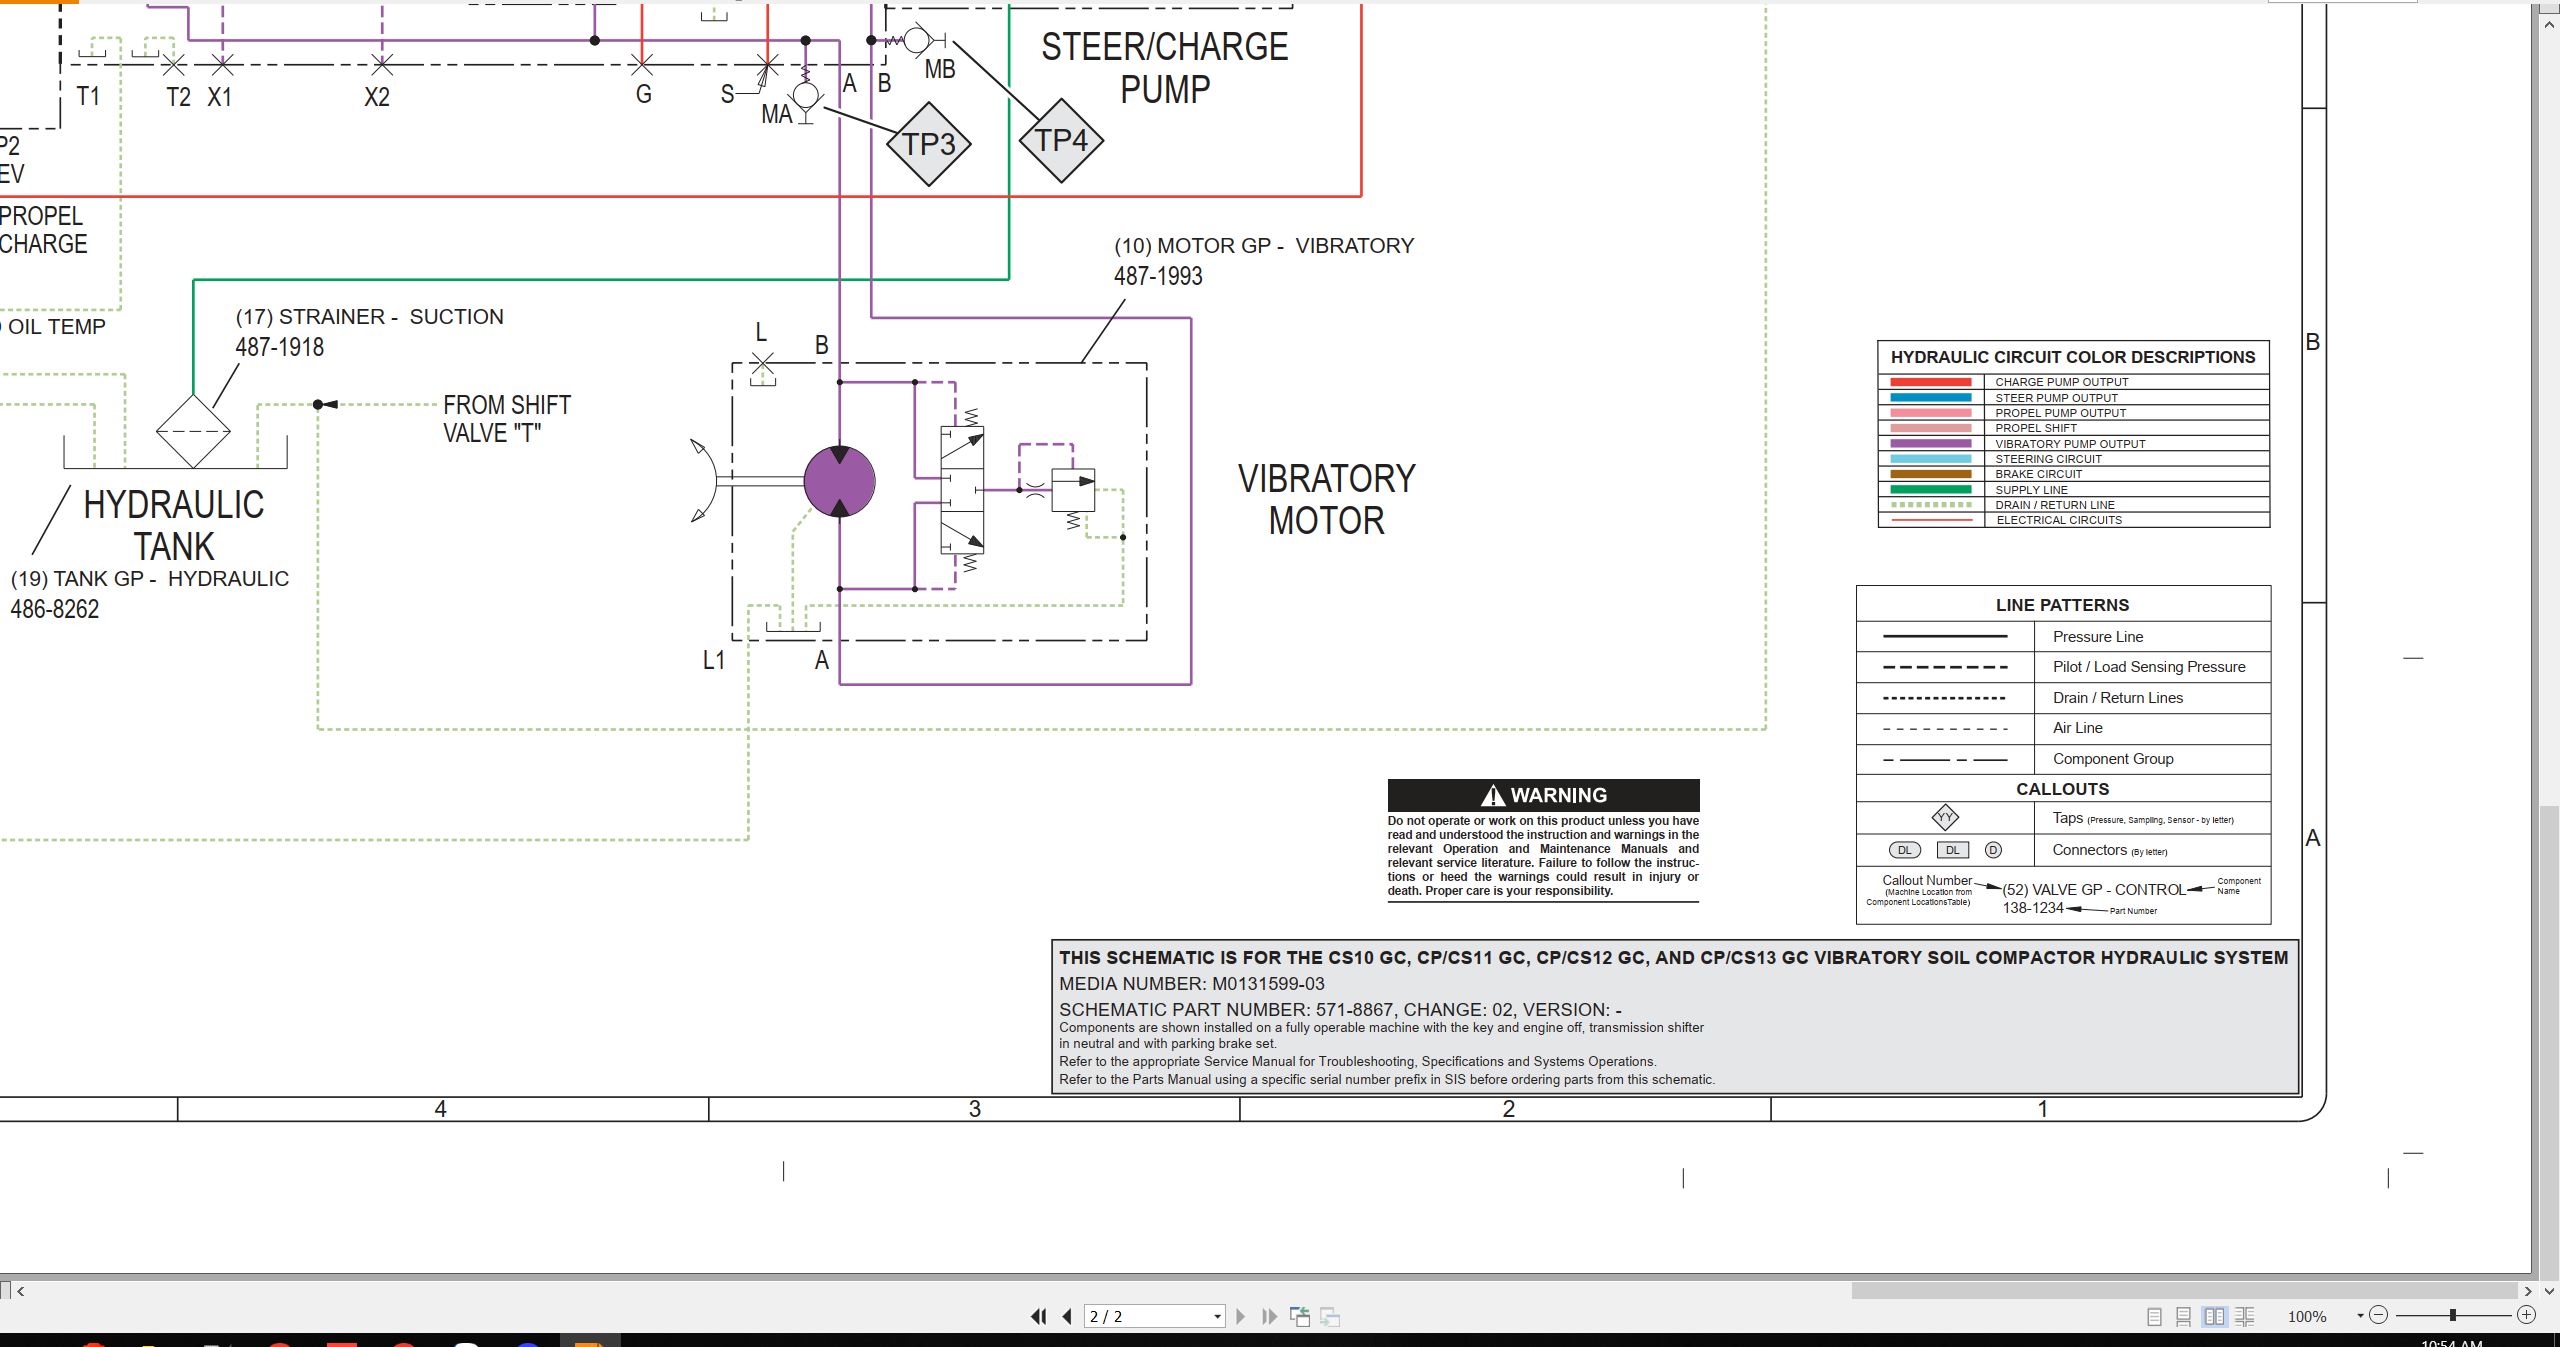The image size is (2560, 1347).
Task: Go to the previous page
Action: coord(1067,1317)
